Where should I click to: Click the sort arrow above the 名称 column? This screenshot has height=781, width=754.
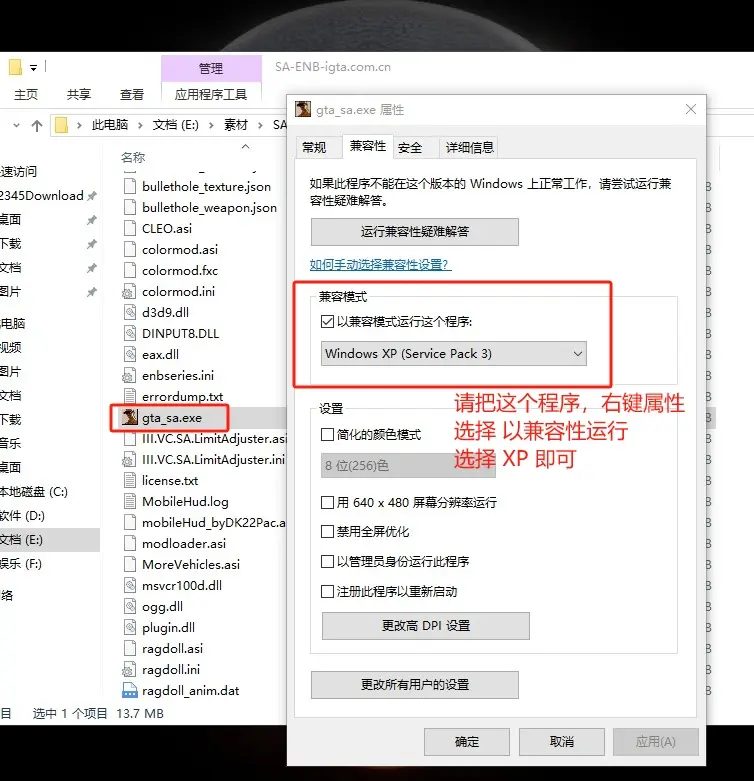245,146
